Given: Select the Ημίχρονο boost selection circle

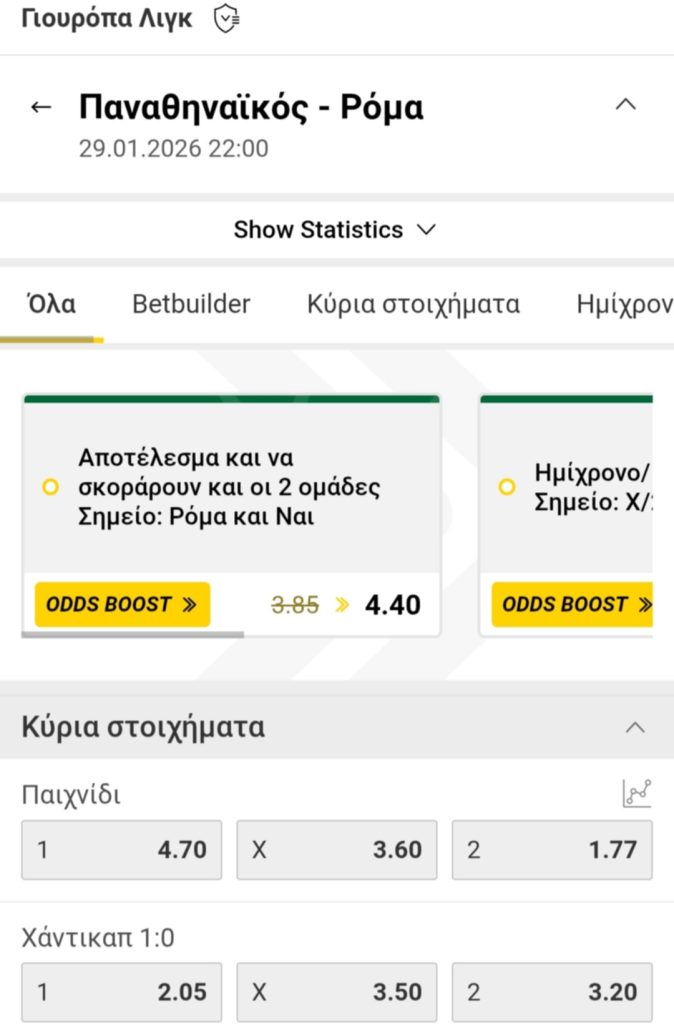Looking at the screenshot, I should (505, 487).
